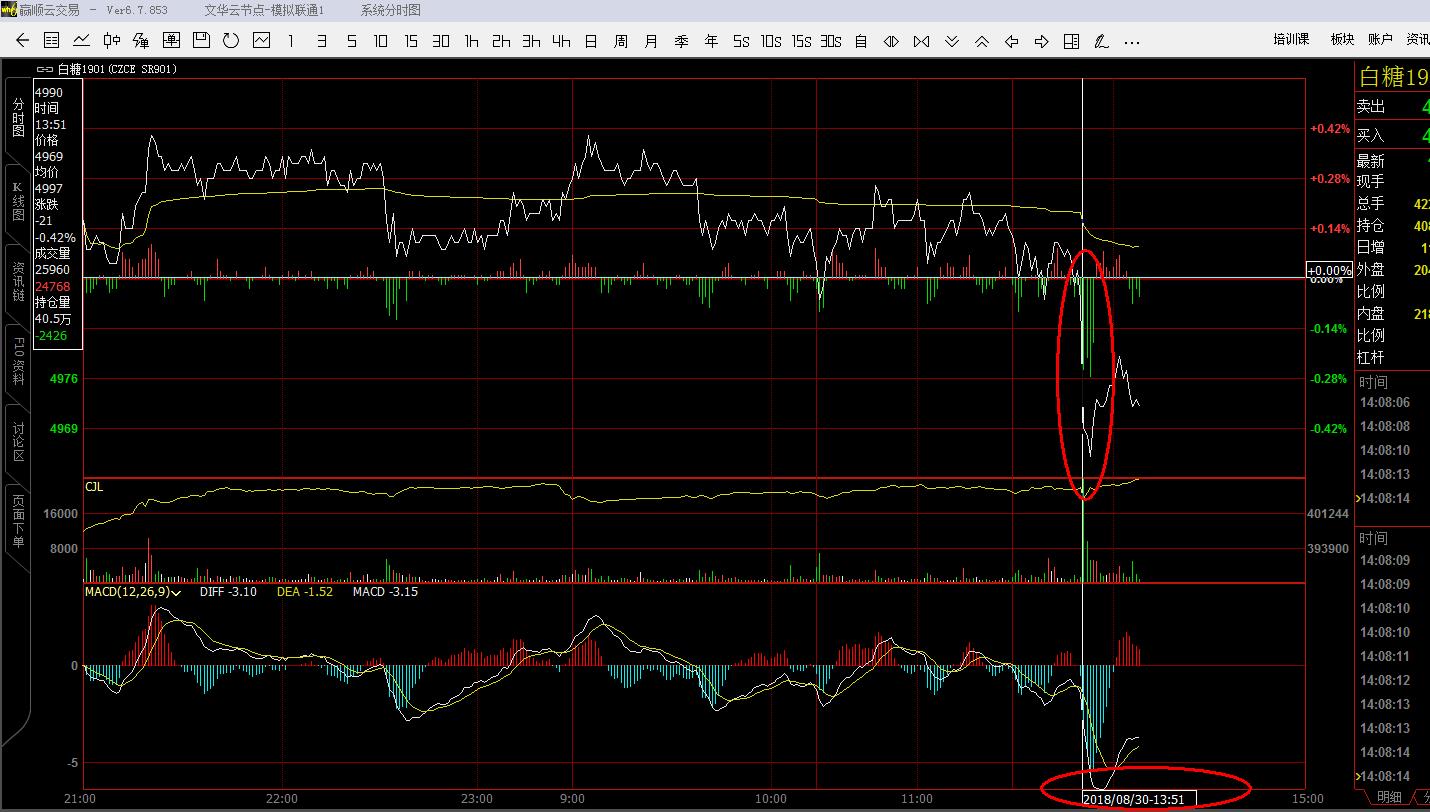Open the 培训课 link

[1291, 40]
